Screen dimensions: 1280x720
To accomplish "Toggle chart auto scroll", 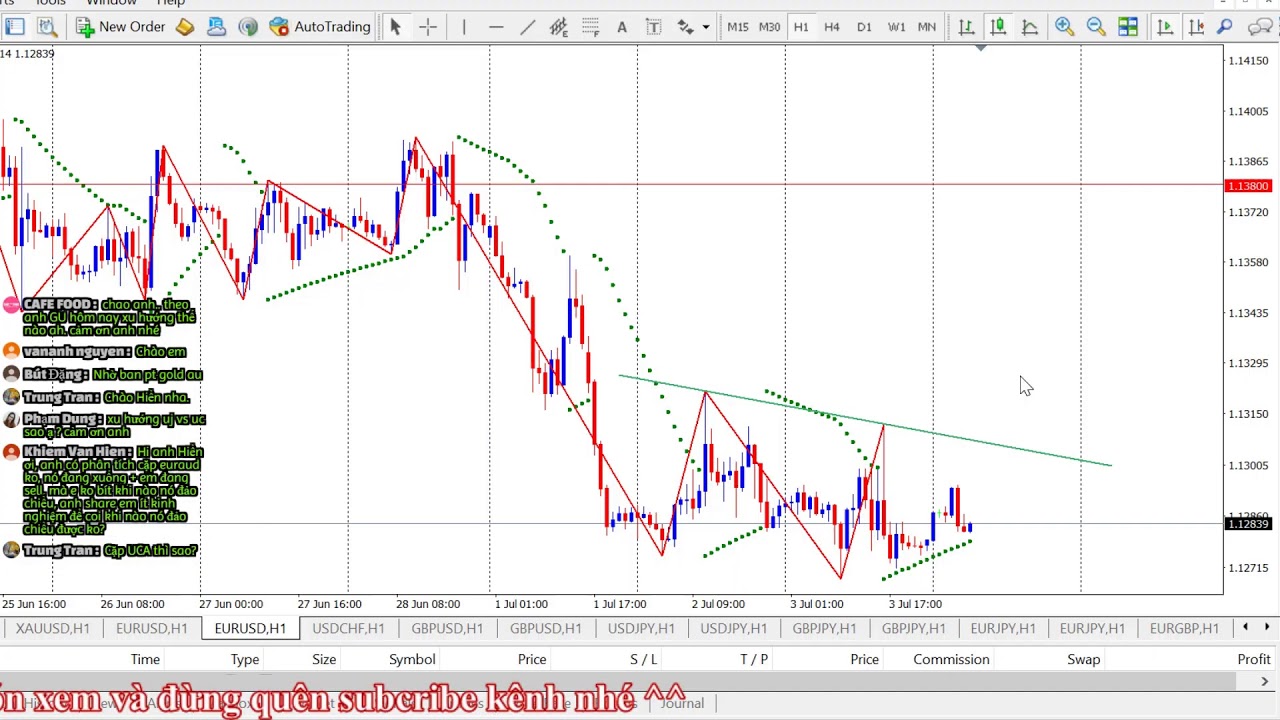I will (1165, 27).
